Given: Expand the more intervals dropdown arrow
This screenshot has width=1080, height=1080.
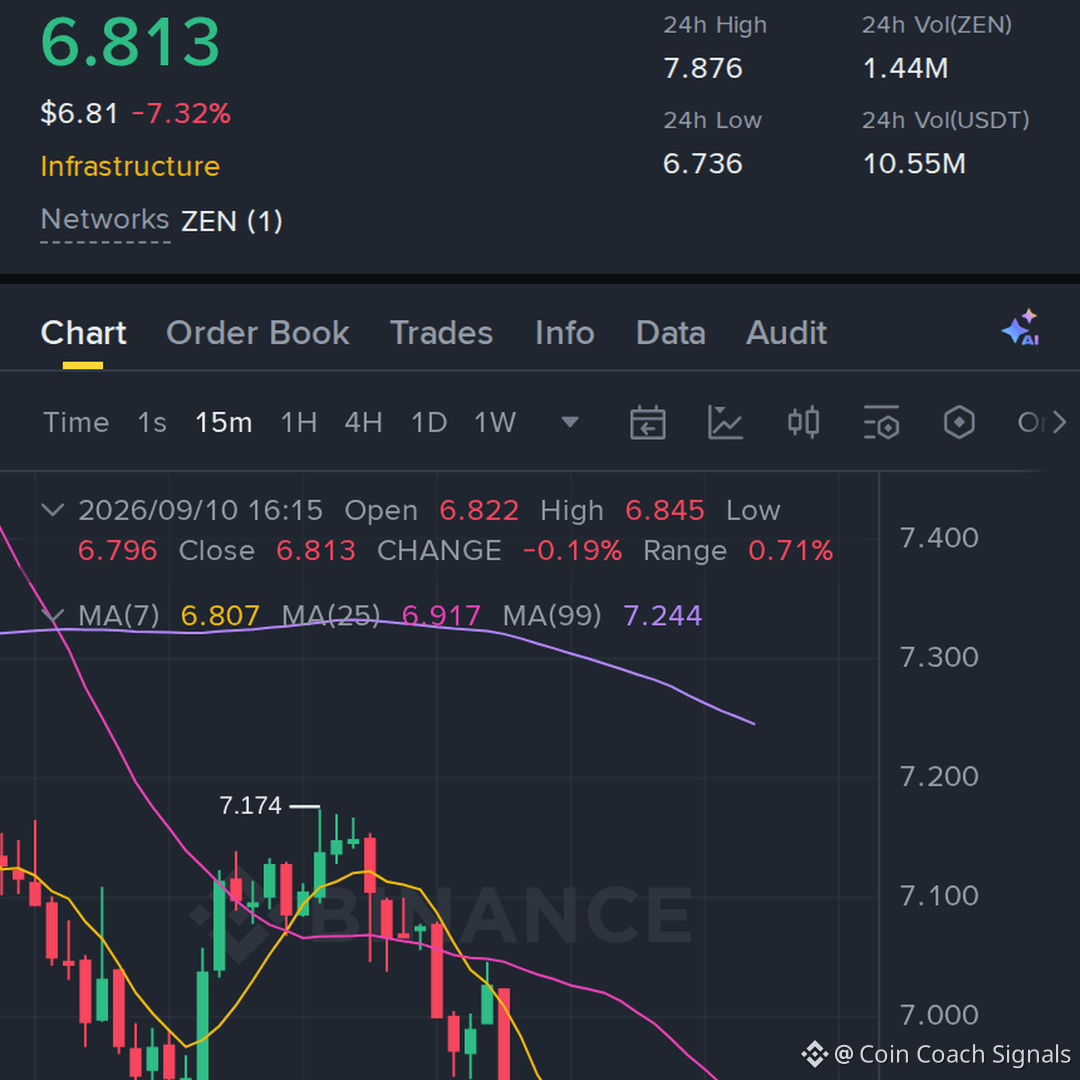Looking at the screenshot, I should [570, 422].
